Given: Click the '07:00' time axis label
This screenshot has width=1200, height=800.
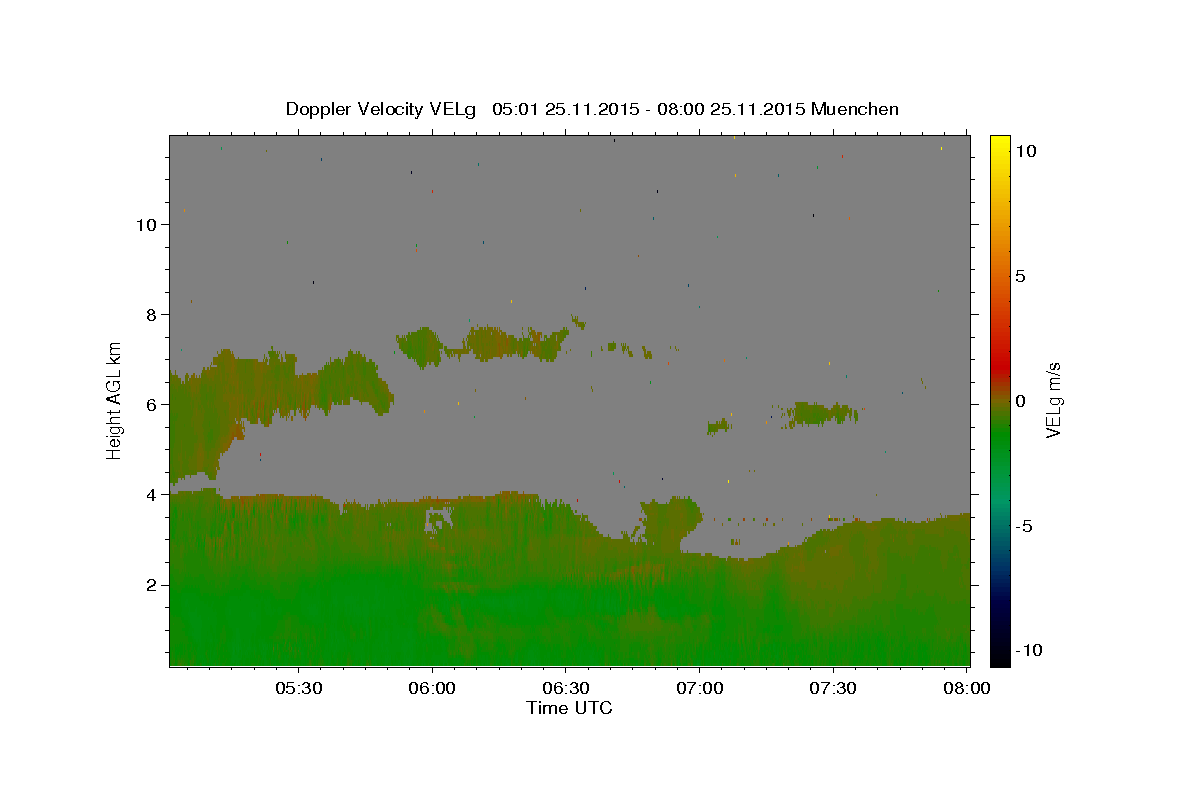Looking at the screenshot, I should coord(699,688).
